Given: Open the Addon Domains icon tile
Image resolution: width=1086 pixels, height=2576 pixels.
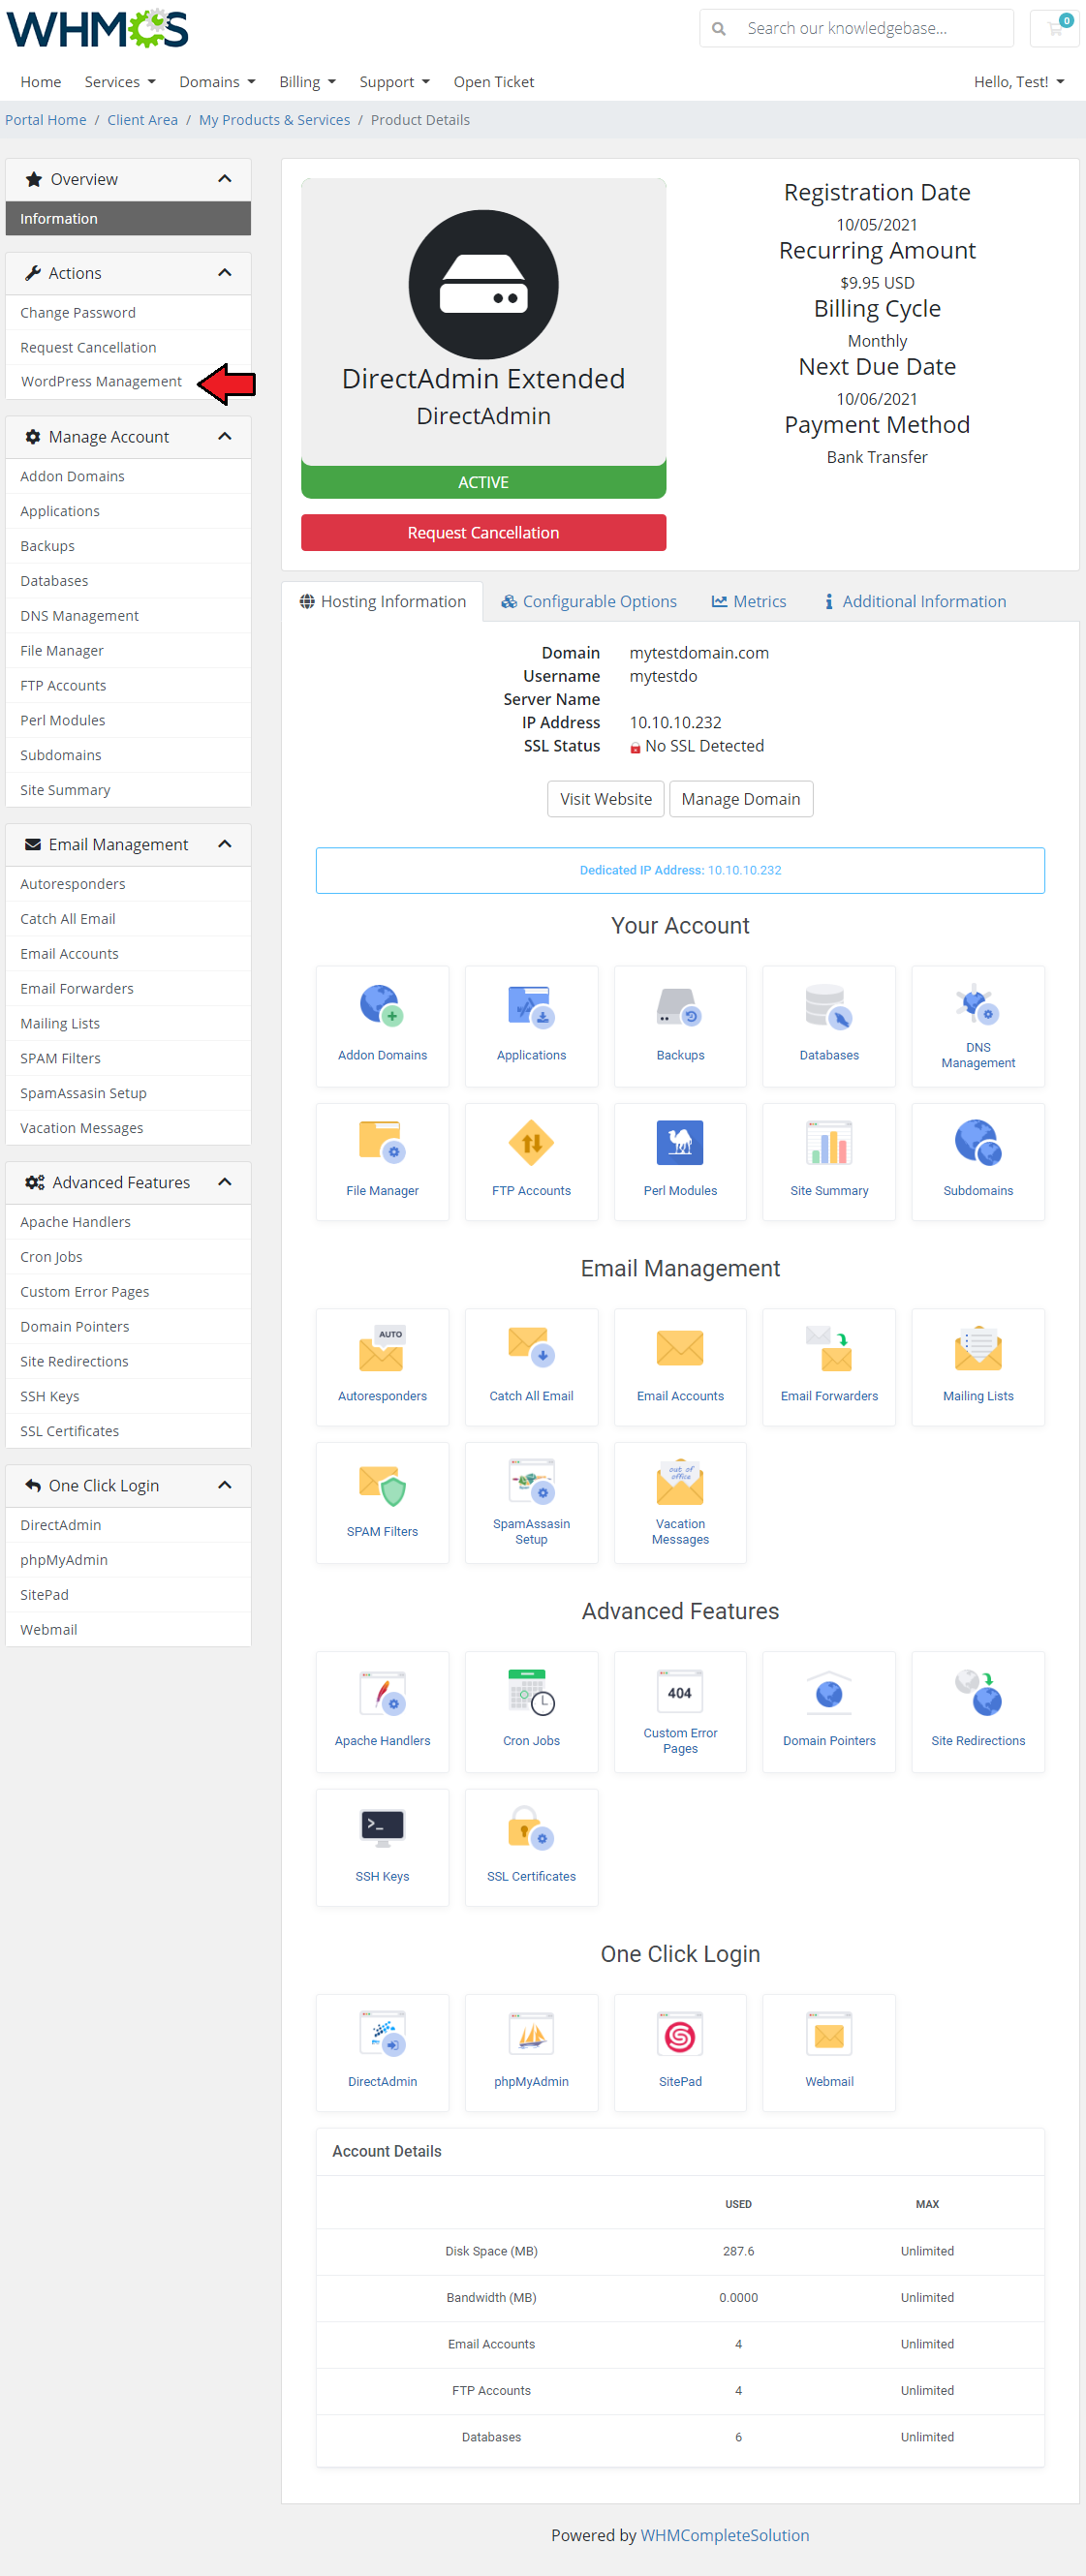Looking at the screenshot, I should click(382, 1026).
